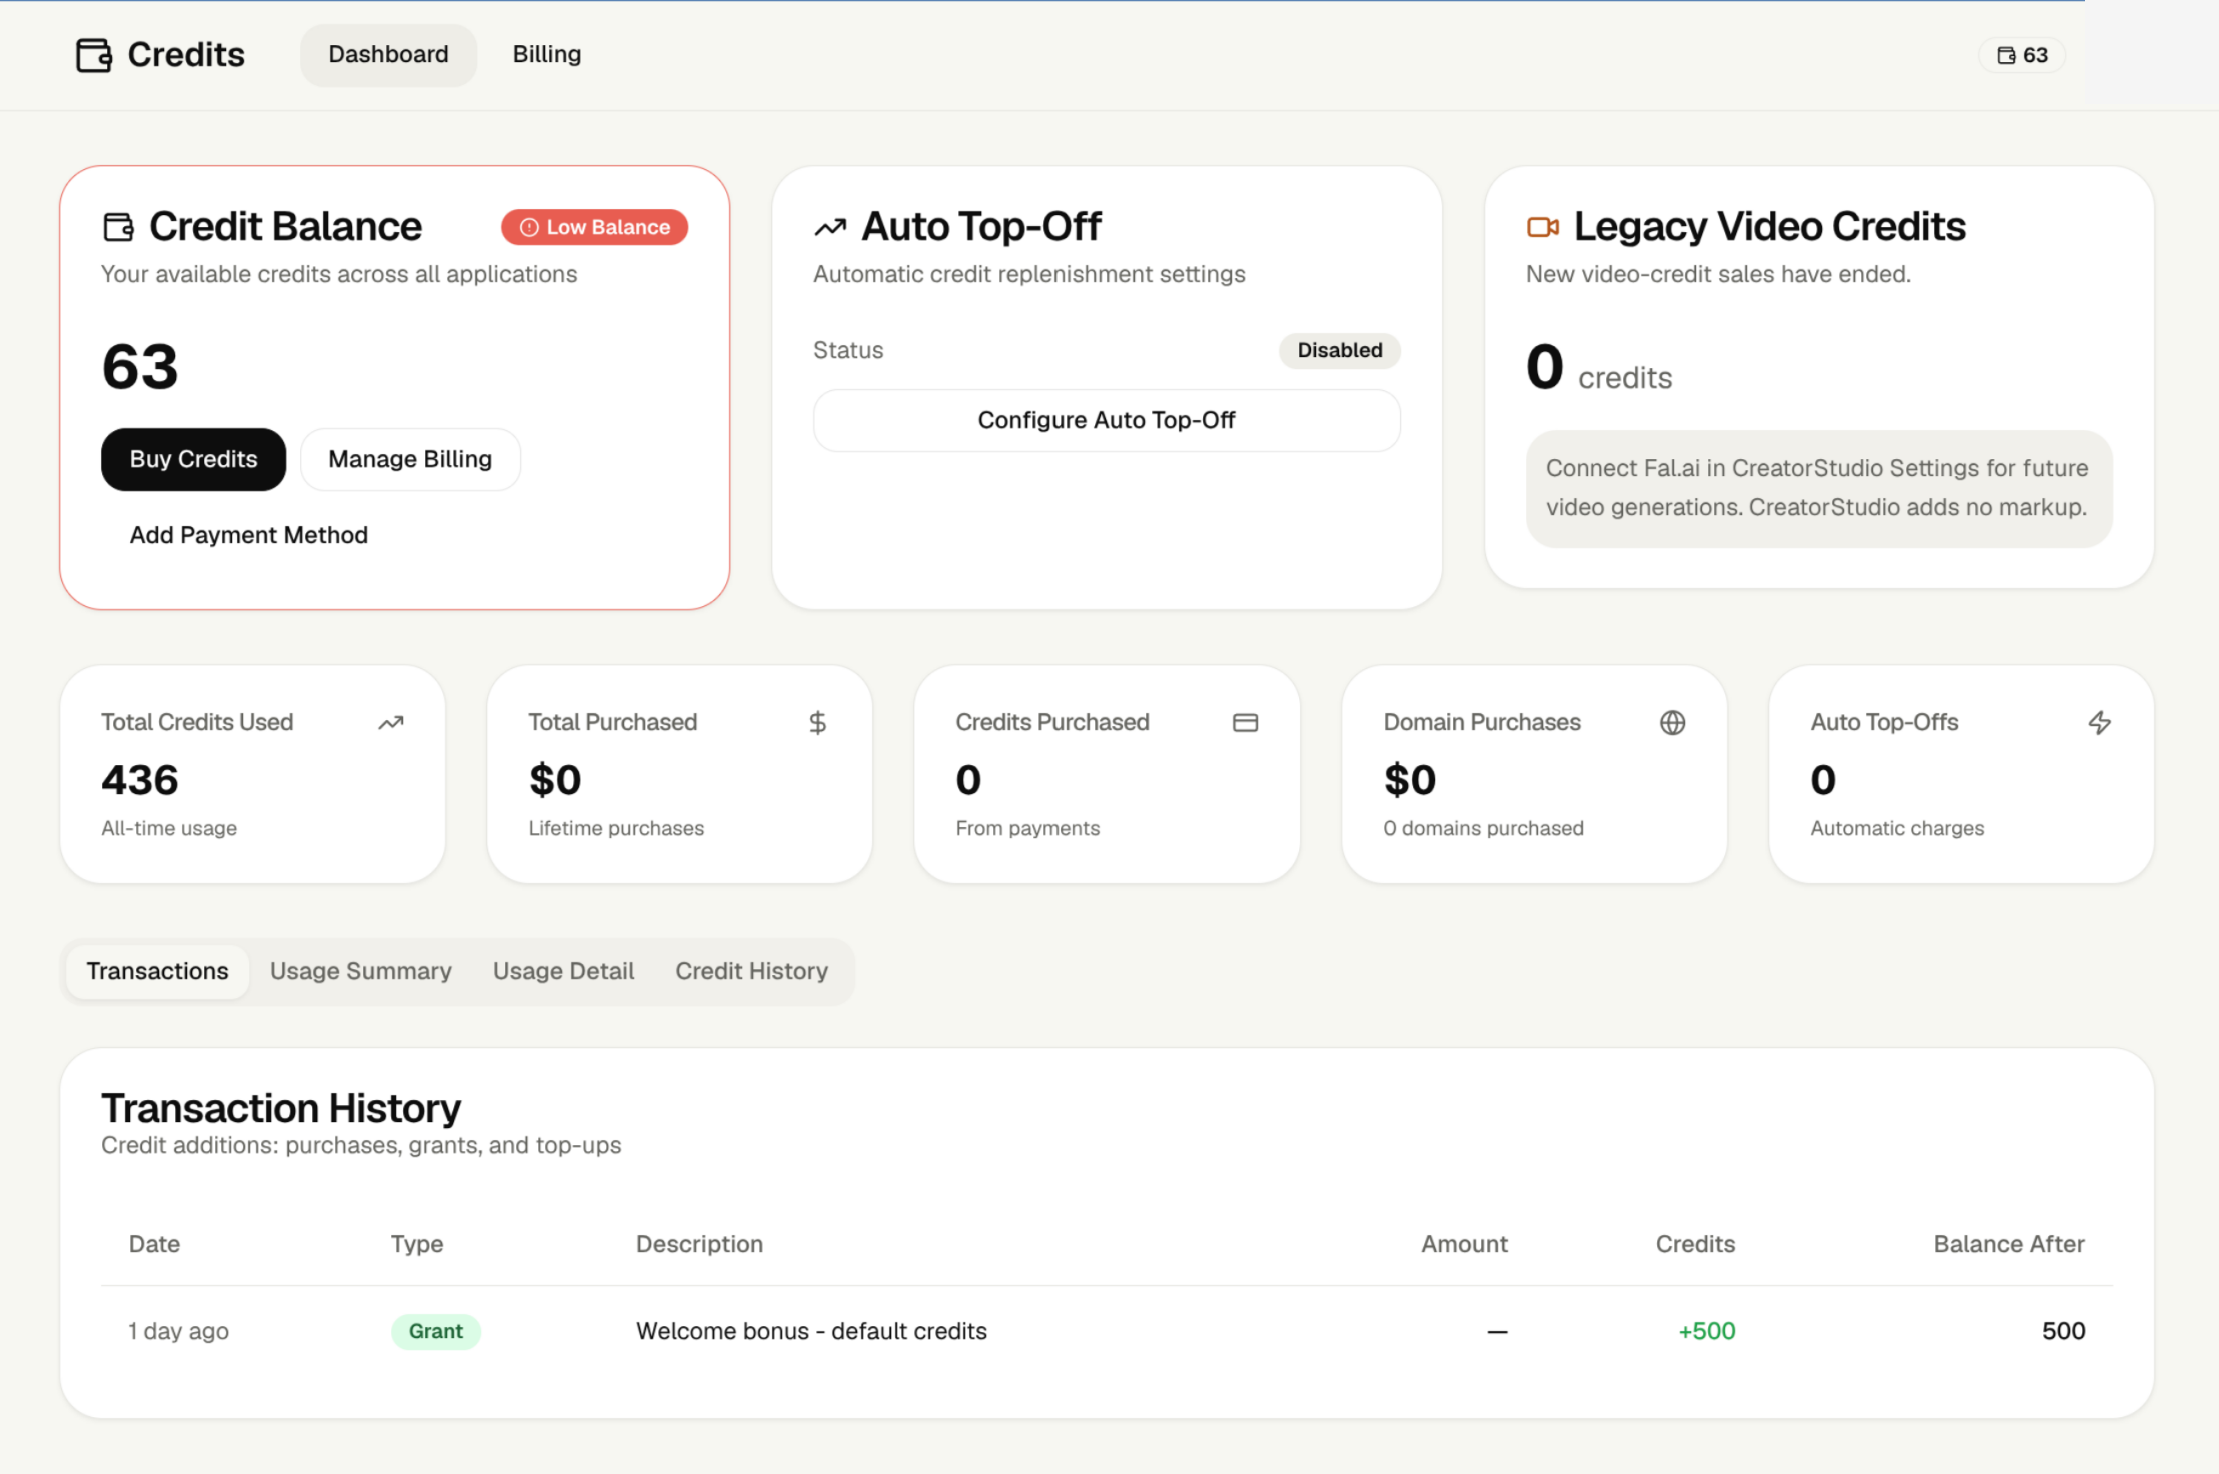Click the Disabled status badge

tap(1339, 350)
